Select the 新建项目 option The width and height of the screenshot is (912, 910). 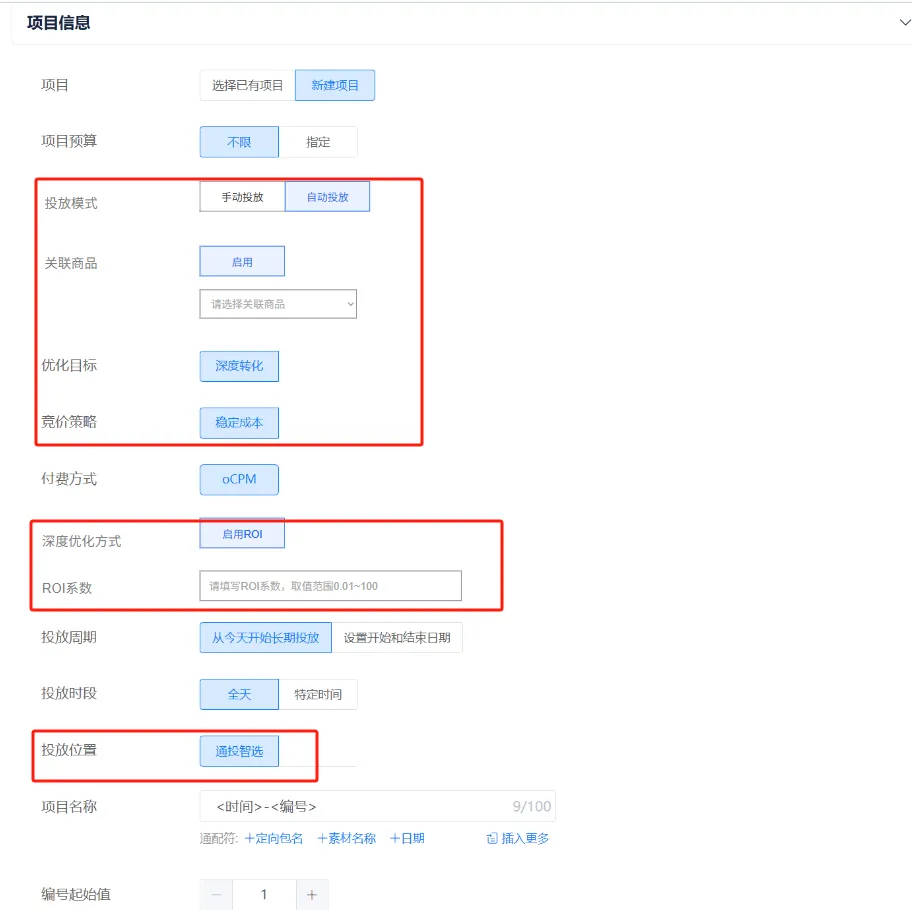(335, 86)
